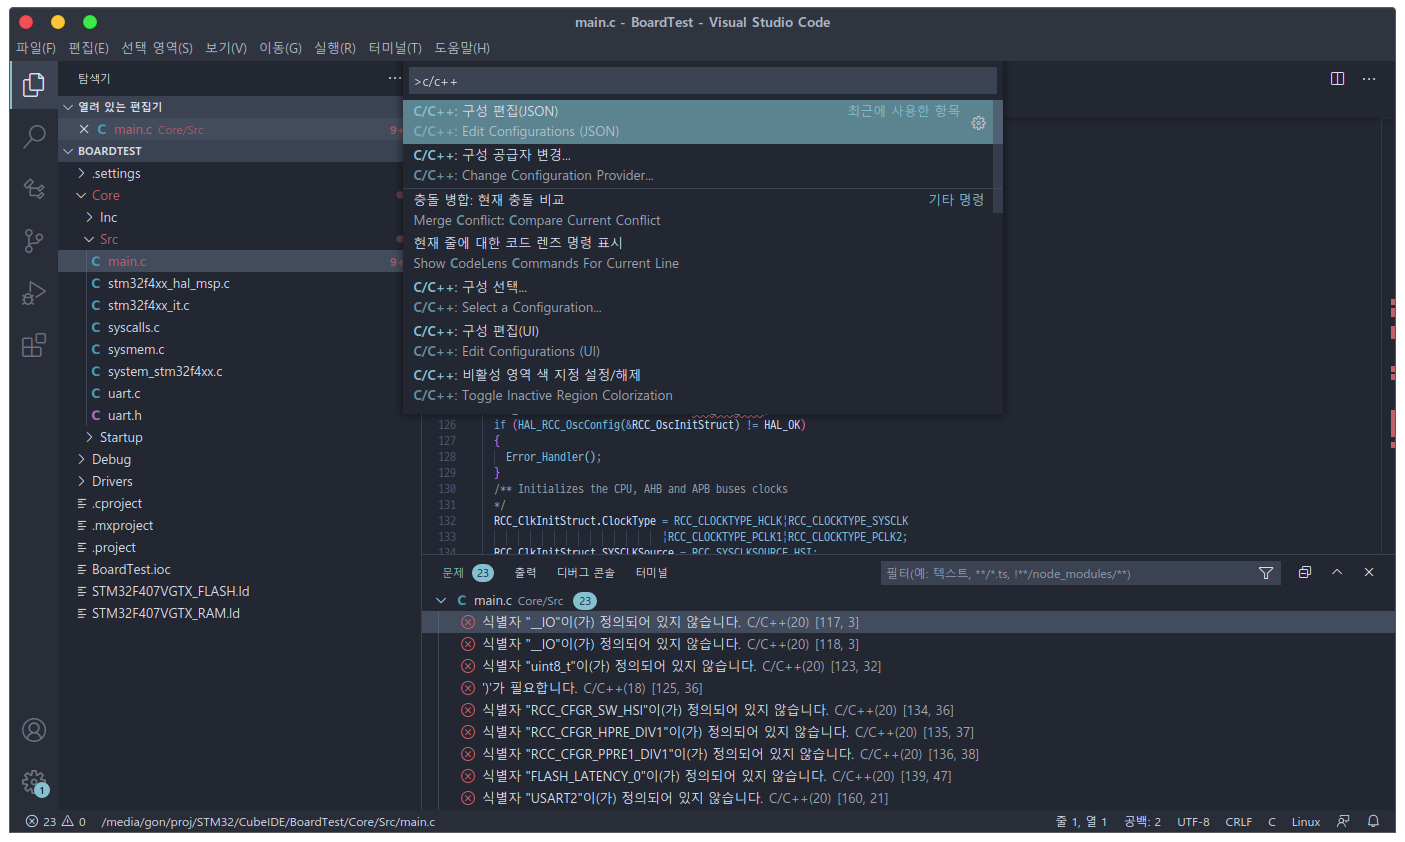
Task: Click error icon of first "__IO" problem
Action: 467,622
